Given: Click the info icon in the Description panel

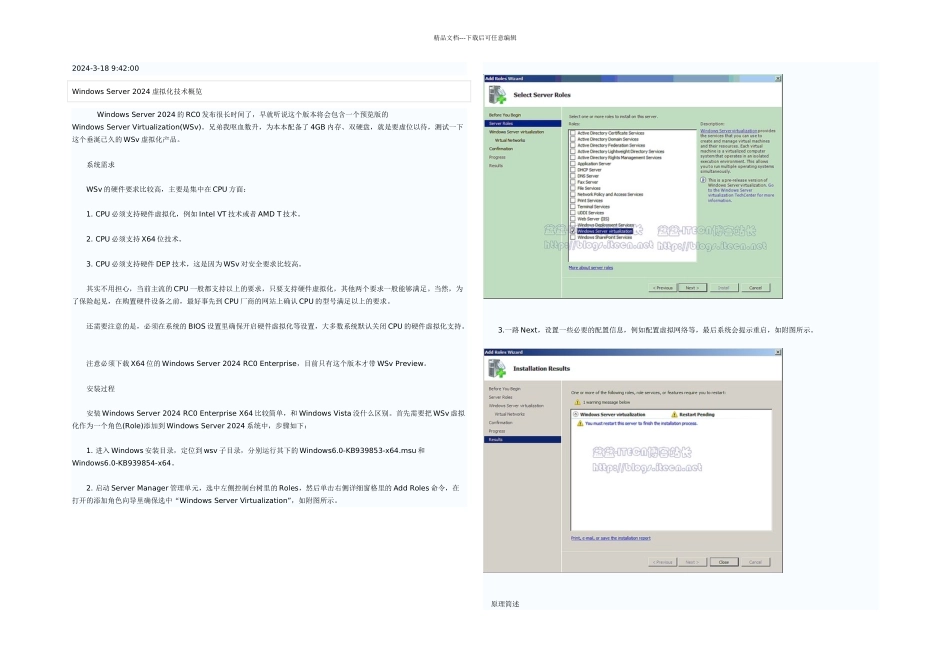Looking at the screenshot, I should point(703,180).
